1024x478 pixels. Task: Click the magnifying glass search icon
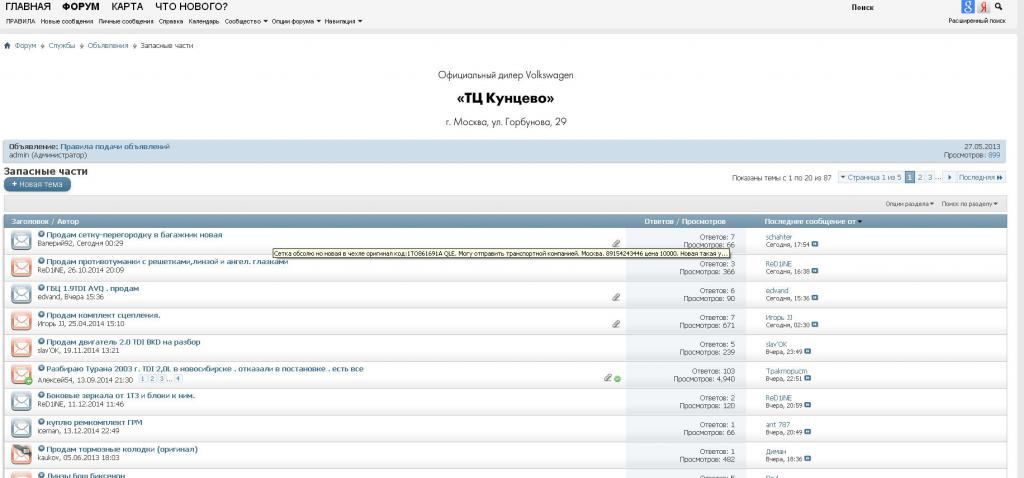(x=999, y=7)
